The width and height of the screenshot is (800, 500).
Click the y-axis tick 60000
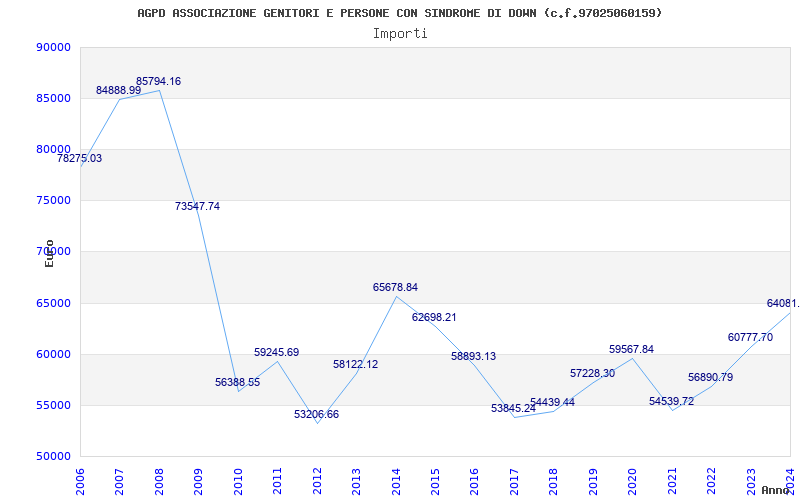click(53, 355)
